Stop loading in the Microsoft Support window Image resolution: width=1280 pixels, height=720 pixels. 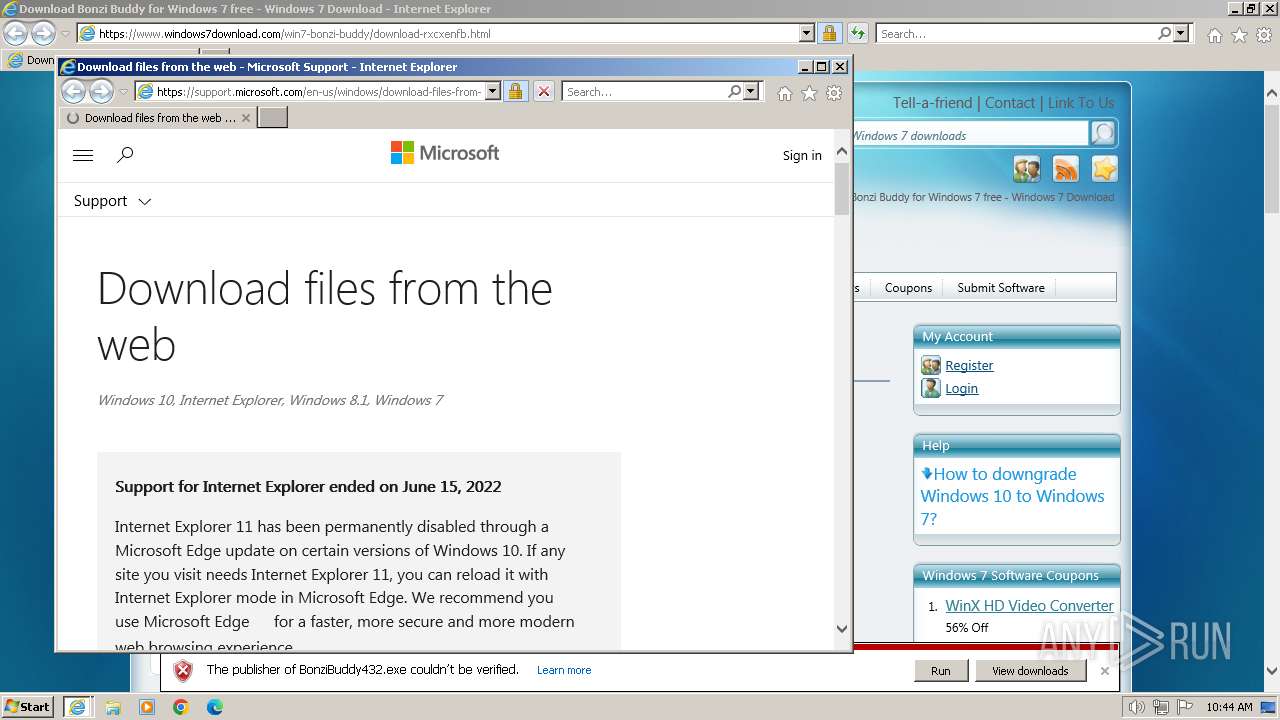point(543,91)
